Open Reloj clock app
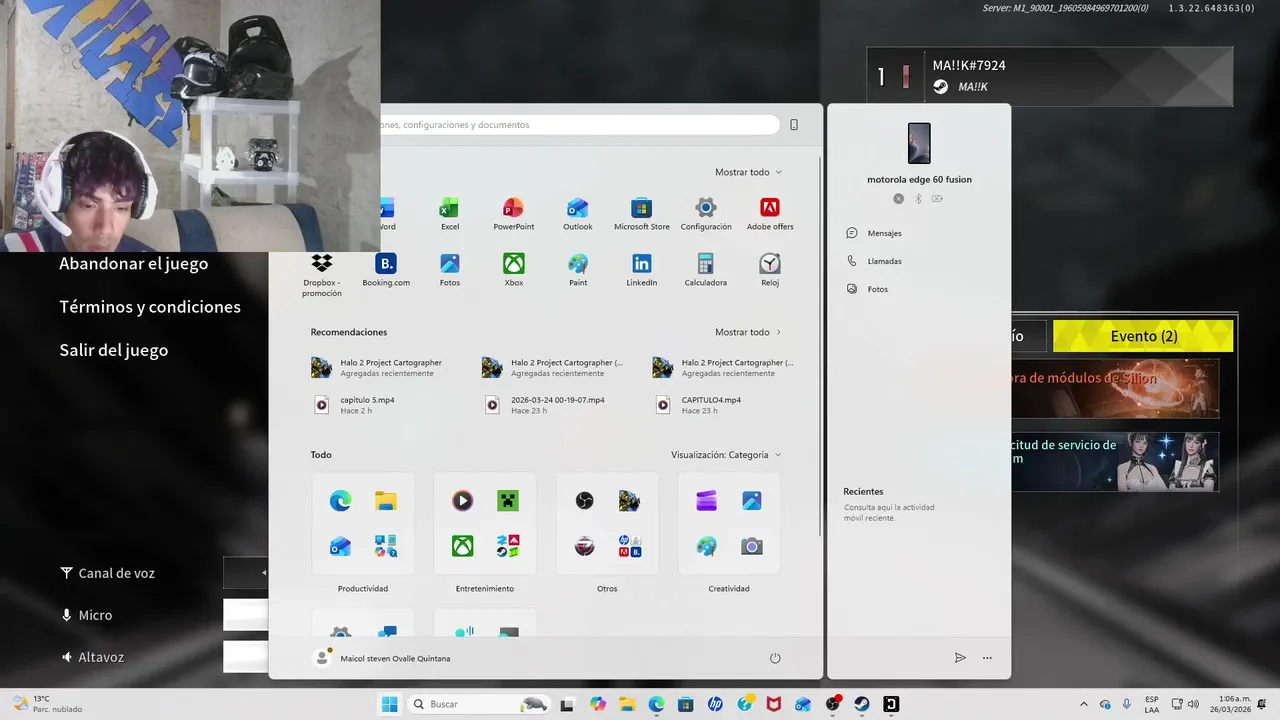The image size is (1280, 720). tap(770, 264)
